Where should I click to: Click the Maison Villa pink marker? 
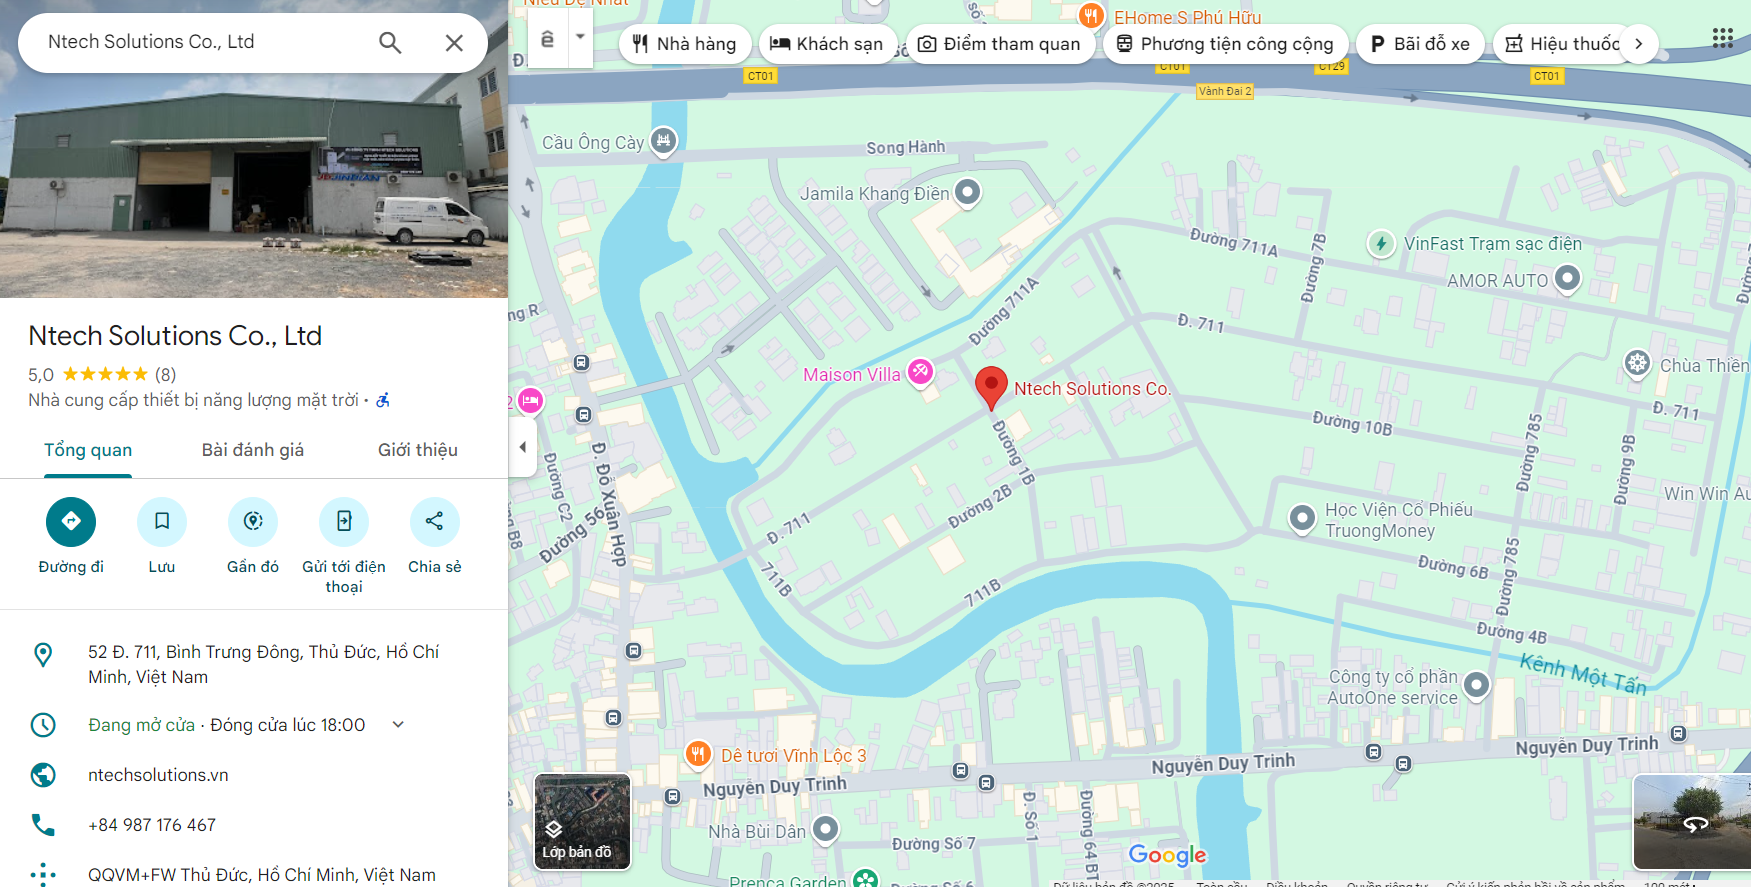(920, 373)
